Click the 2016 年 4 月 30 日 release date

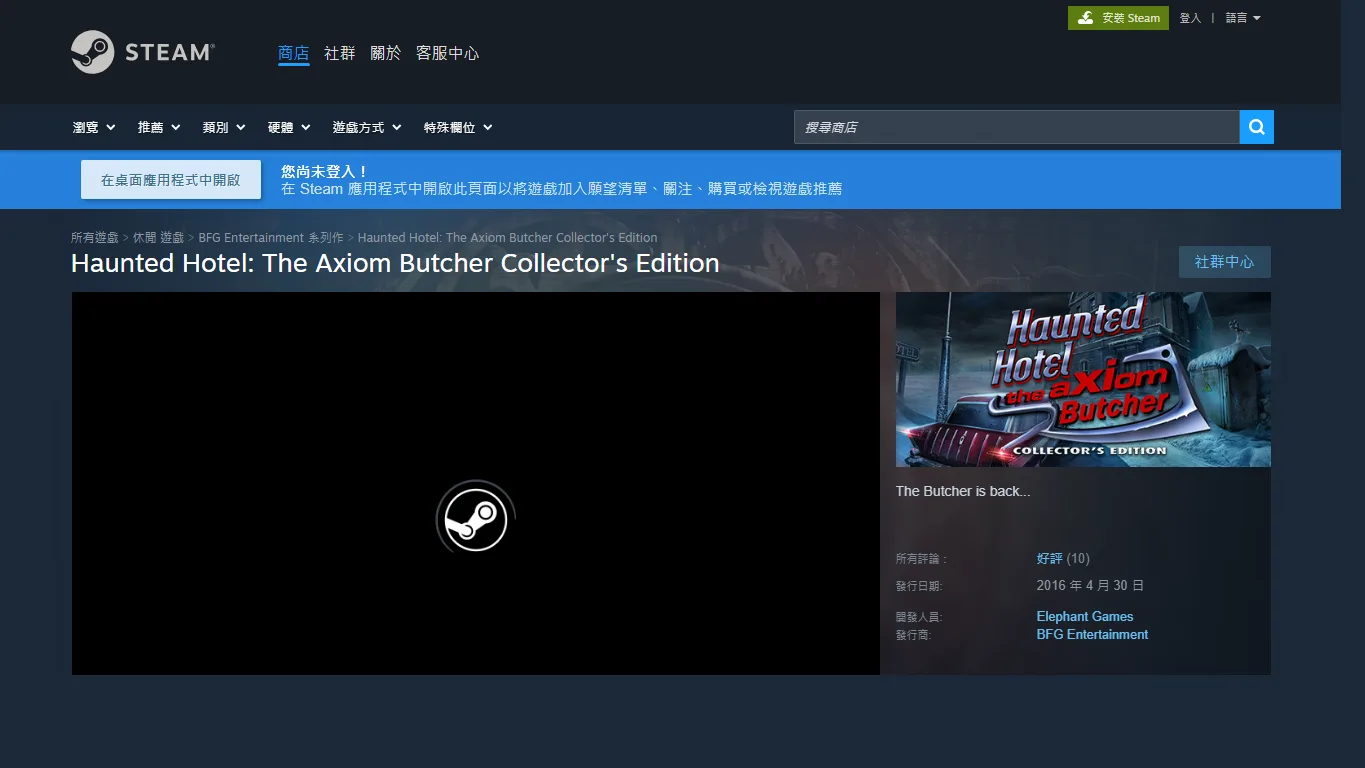point(1090,585)
